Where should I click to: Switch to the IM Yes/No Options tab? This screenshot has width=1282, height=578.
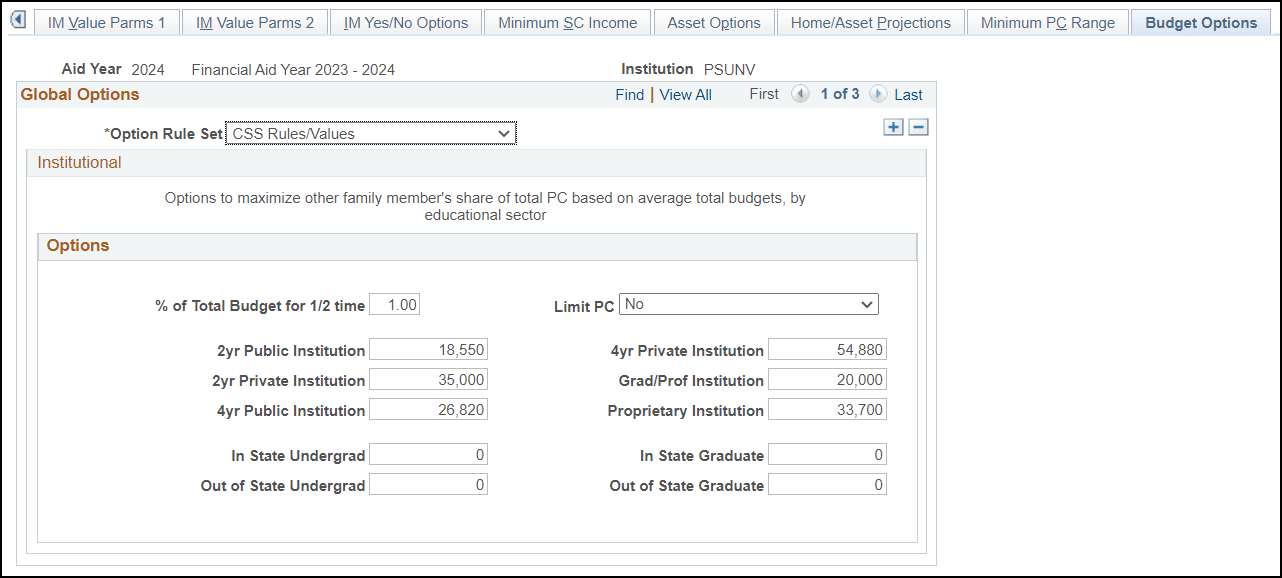coord(405,21)
